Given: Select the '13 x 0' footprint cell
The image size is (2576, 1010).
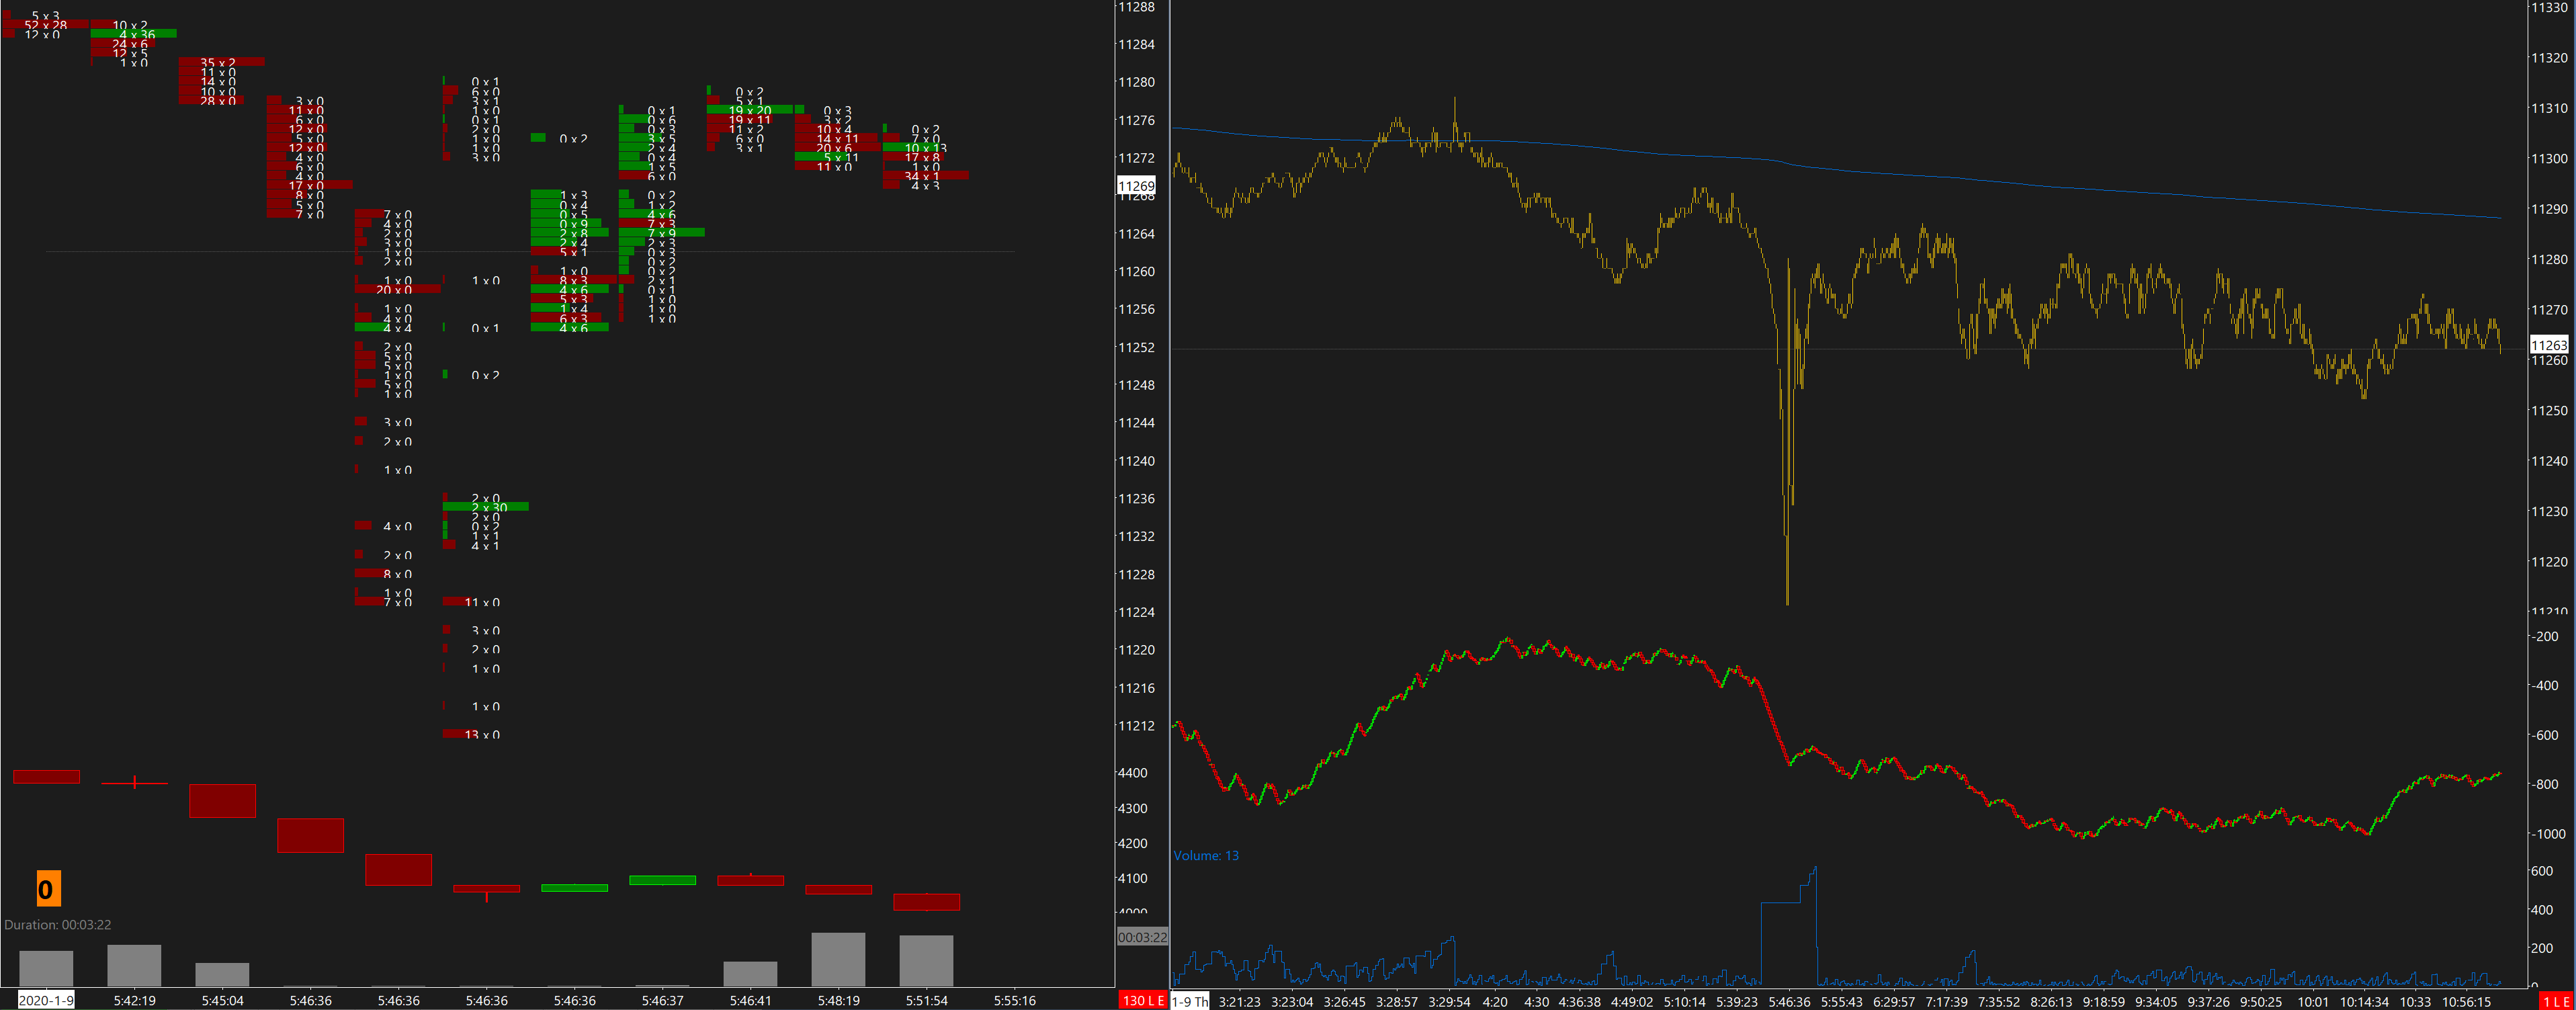Looking at the screenshot, I should 472,734.
